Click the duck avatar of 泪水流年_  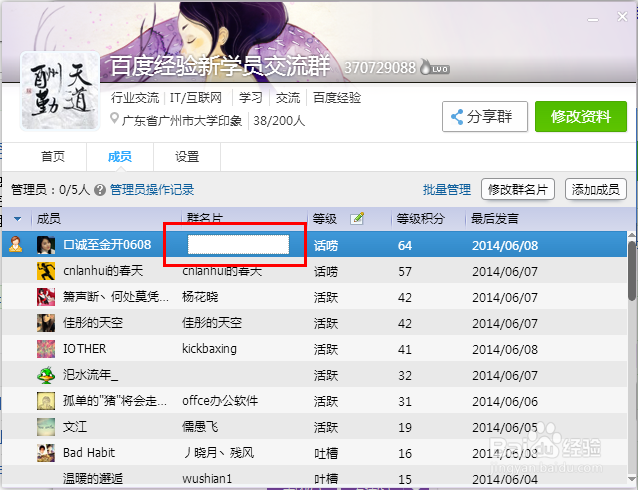pos(46,375)
